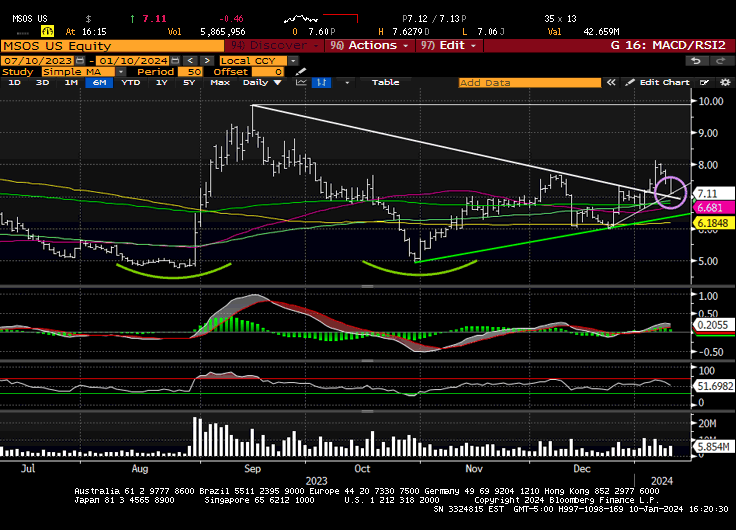Open the end date calendar picker icon
Image resolution: width=736 pixels, height=530 pixels.
click(175, 61)
